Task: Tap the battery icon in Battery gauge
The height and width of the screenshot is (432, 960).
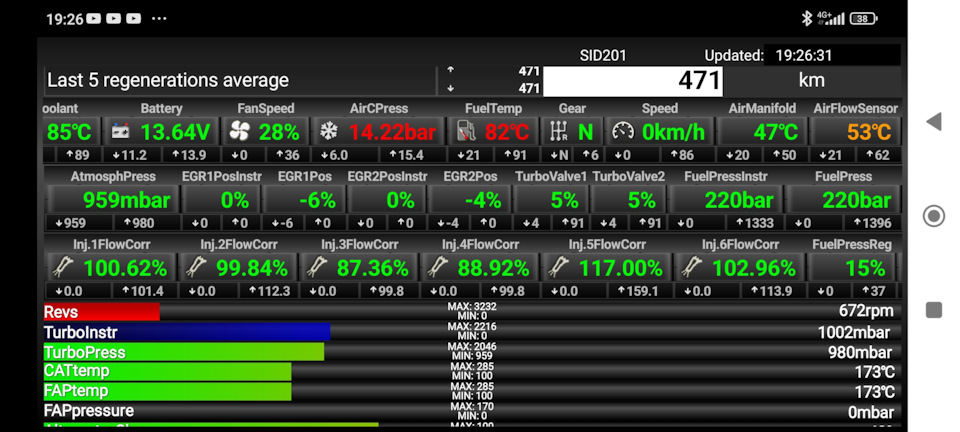Action: point(121,132)
